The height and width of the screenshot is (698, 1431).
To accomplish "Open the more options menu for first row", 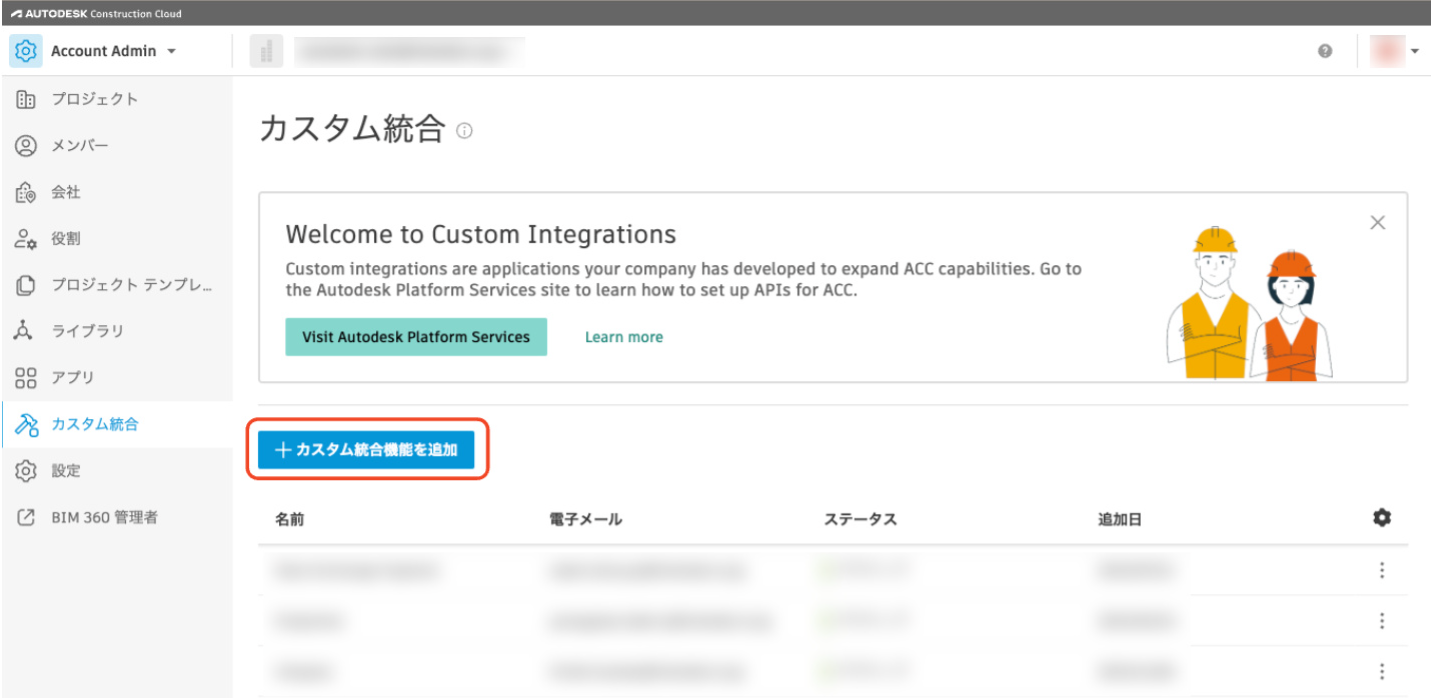I will pyautogui.click(x=1382, y=570).
